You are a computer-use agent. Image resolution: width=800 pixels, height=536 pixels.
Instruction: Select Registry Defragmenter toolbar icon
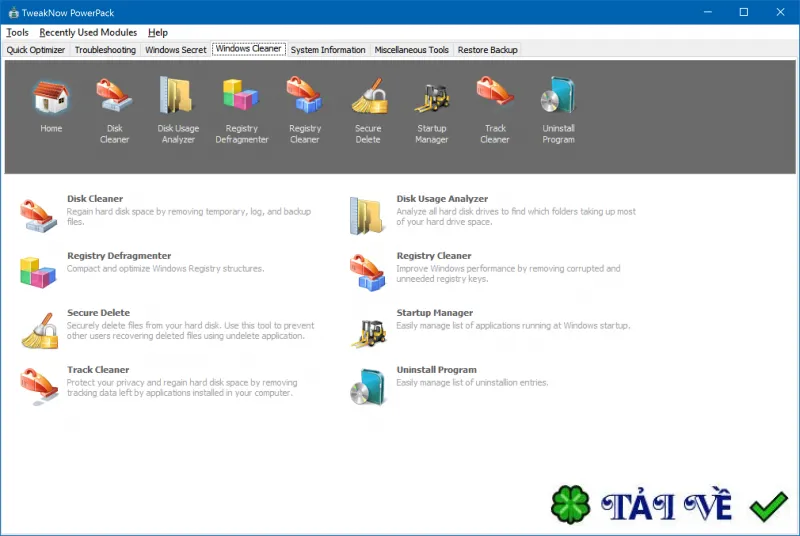coord(241,95)
